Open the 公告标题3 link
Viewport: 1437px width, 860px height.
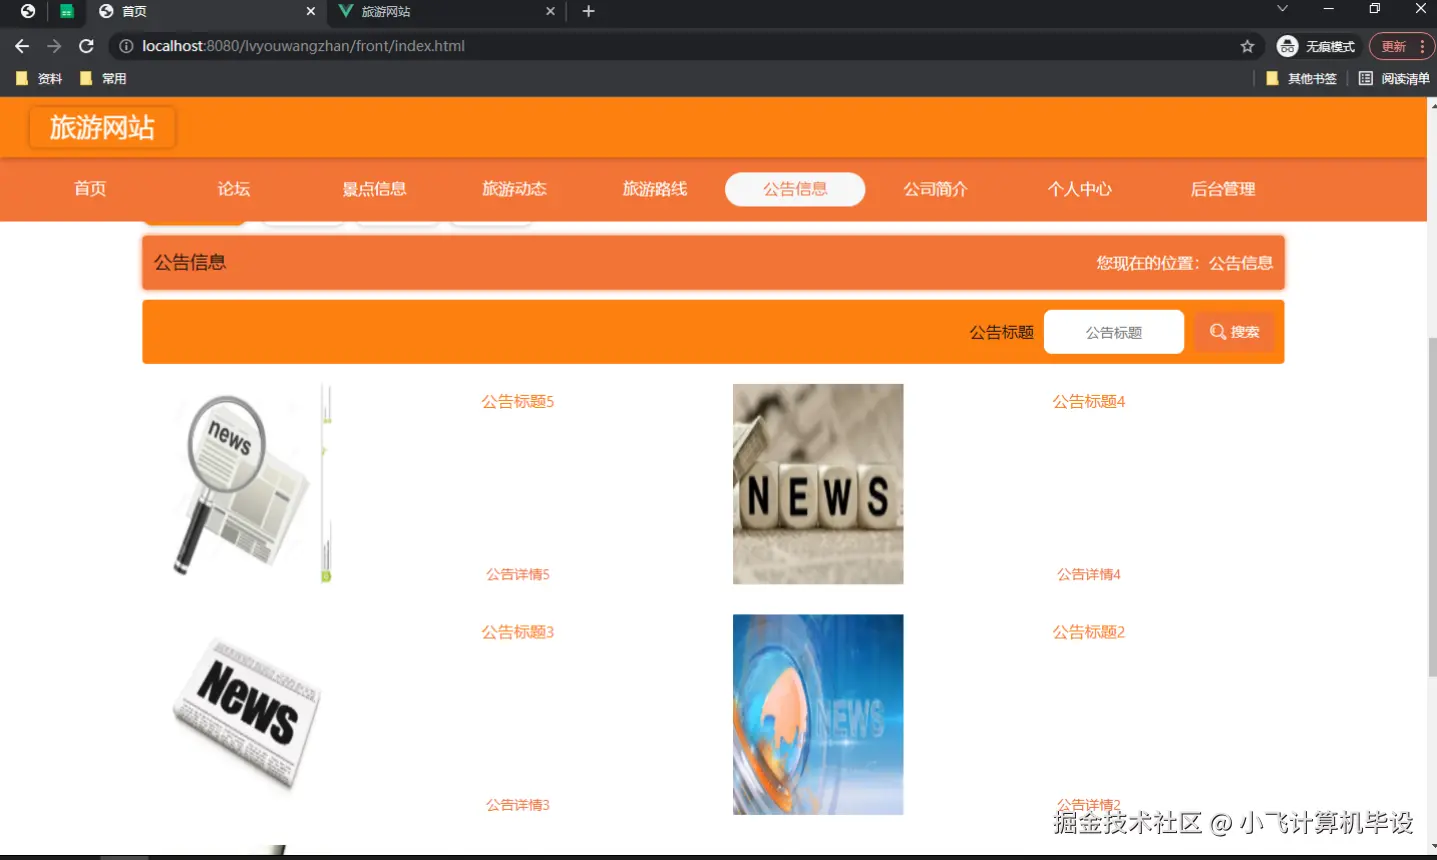[518, 632]
